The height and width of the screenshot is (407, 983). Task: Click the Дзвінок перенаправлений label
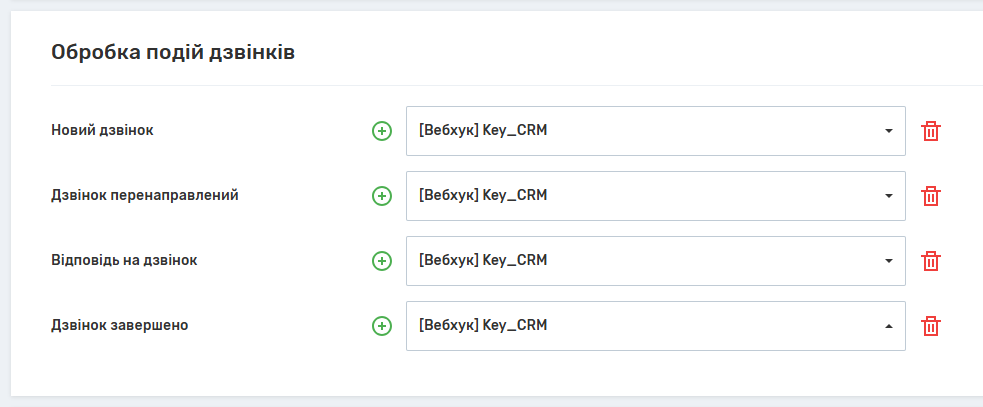(x=144, y=195)
